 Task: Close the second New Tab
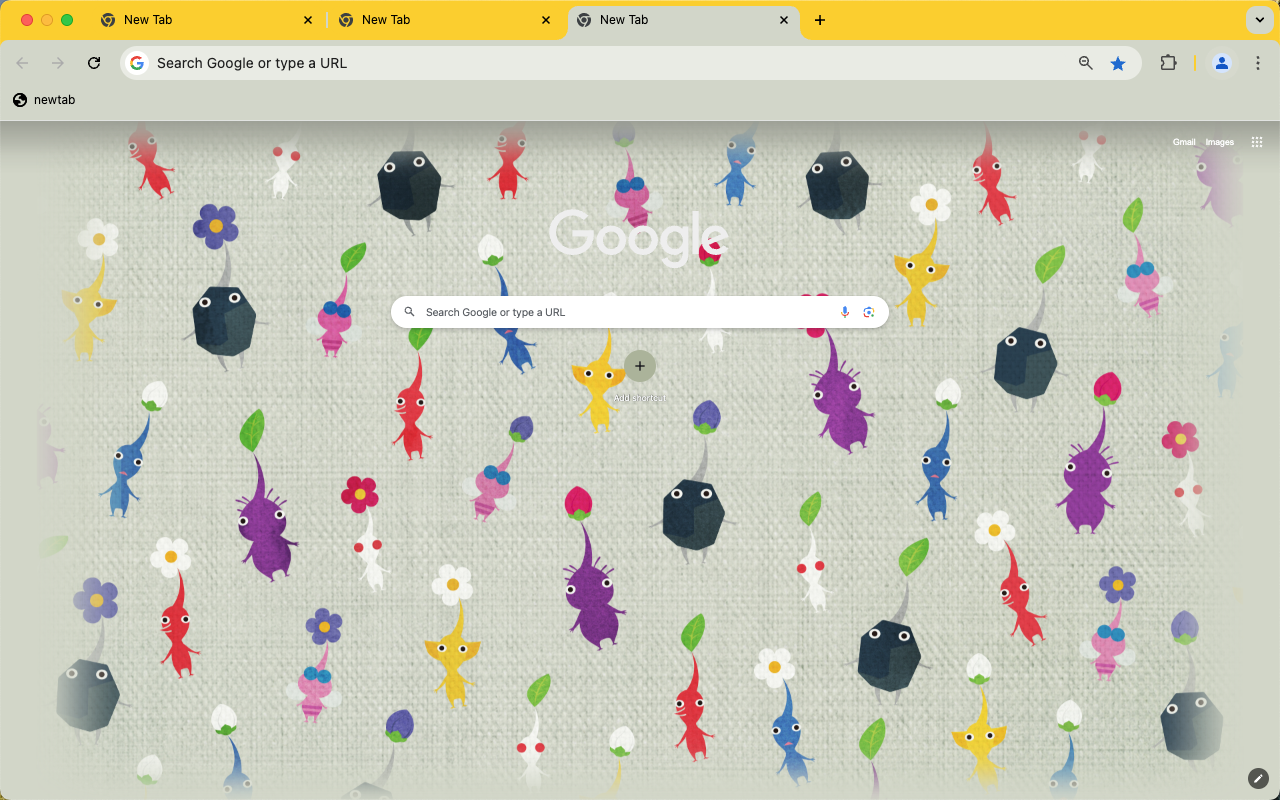(545, 20)
